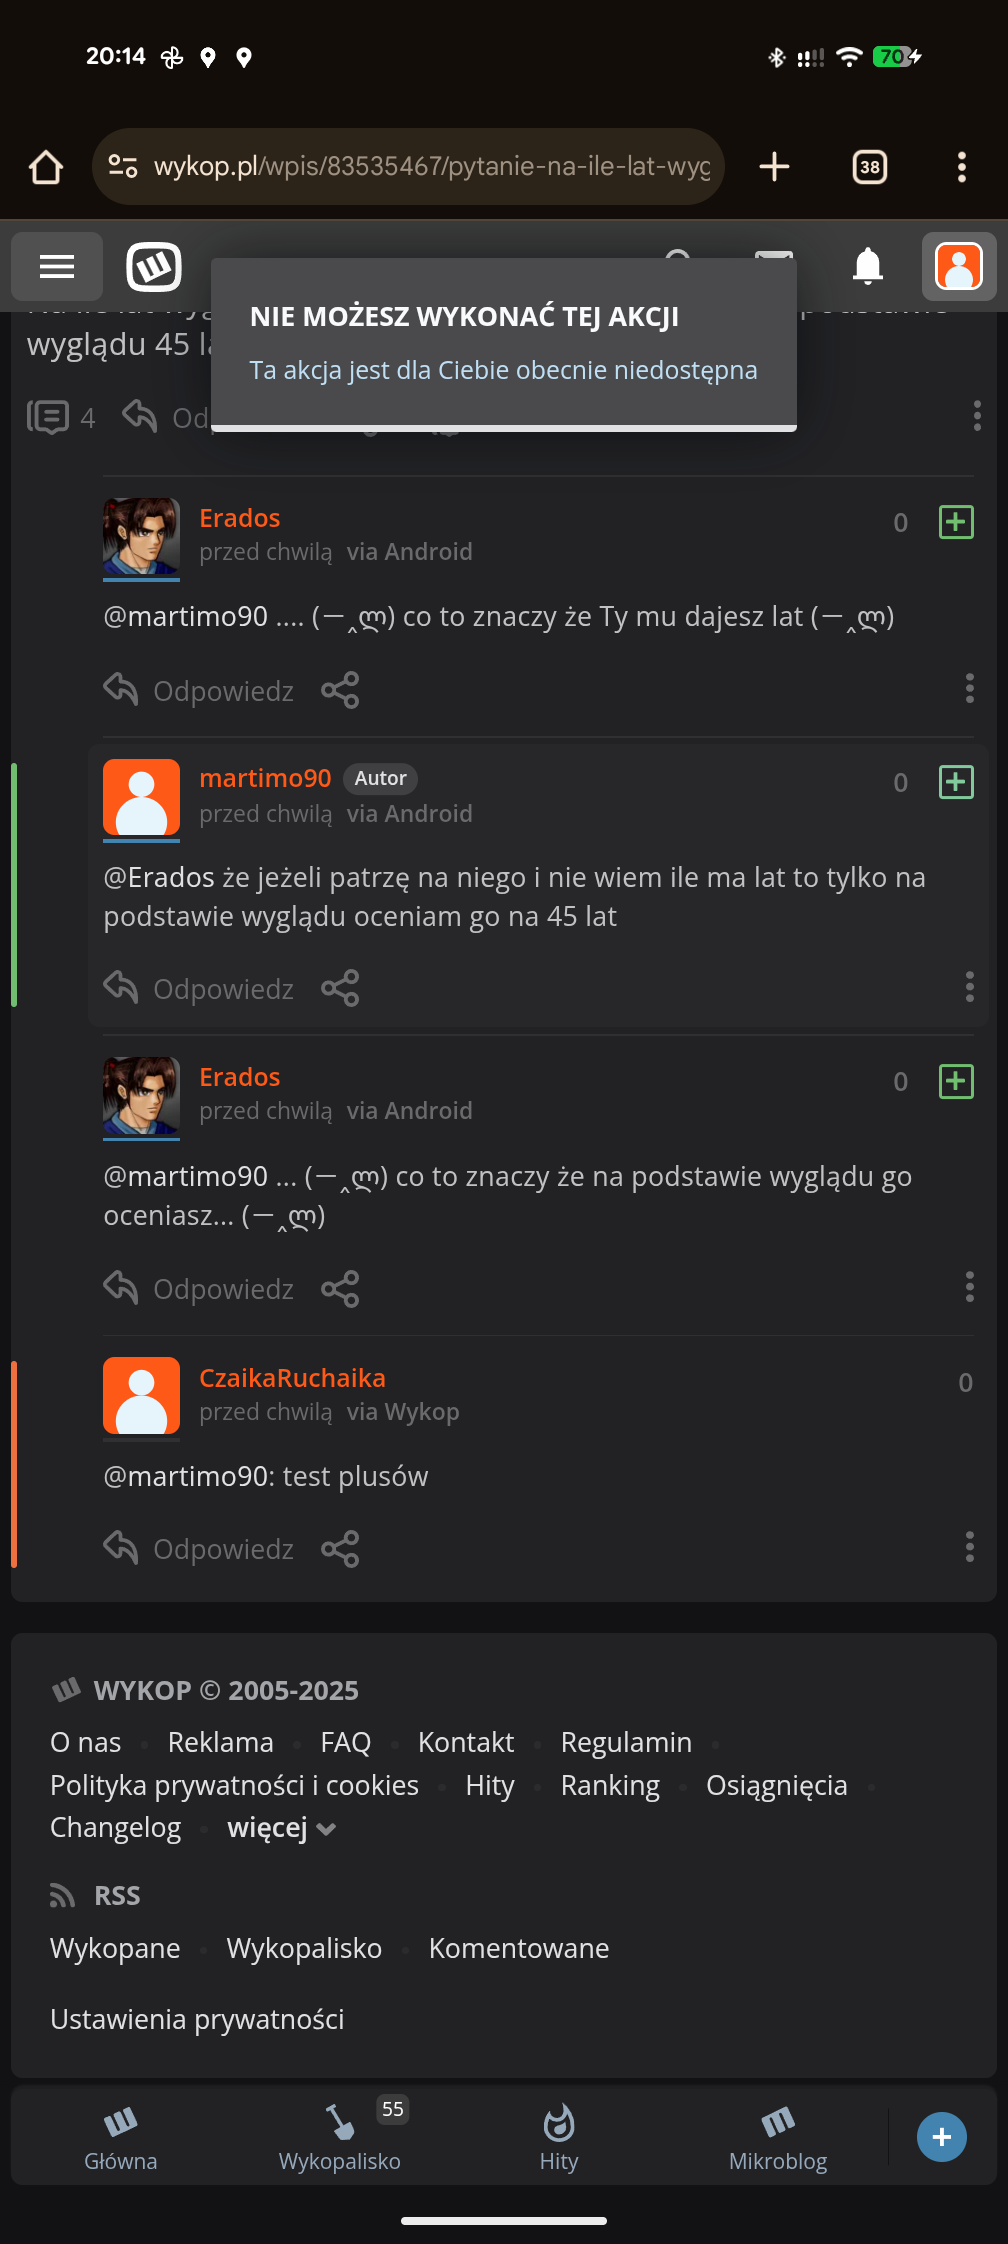Open Chrome three-dot overflow menu

[961, 167]
